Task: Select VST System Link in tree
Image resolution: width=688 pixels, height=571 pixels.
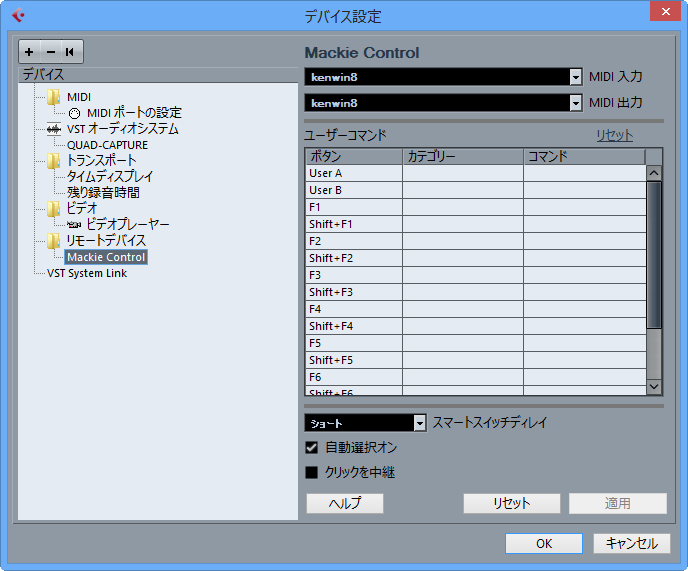Action: coord(87,273)
